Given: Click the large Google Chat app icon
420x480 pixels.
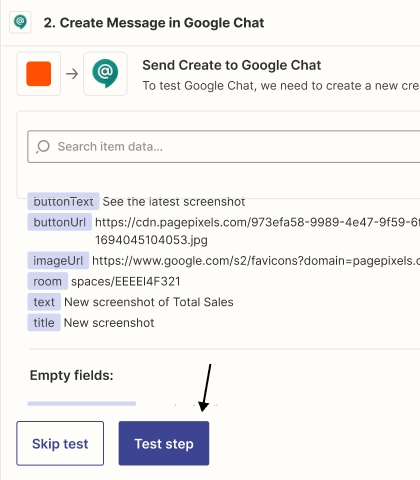Looking at the screenshot, I should 105,74.
